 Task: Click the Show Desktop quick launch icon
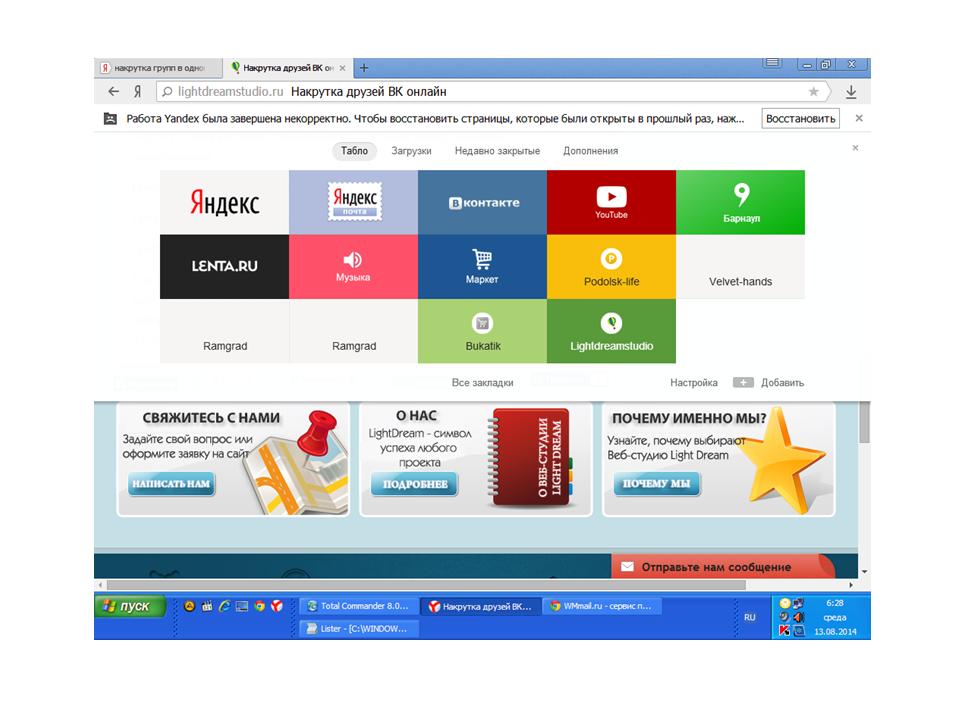(242, 606)
